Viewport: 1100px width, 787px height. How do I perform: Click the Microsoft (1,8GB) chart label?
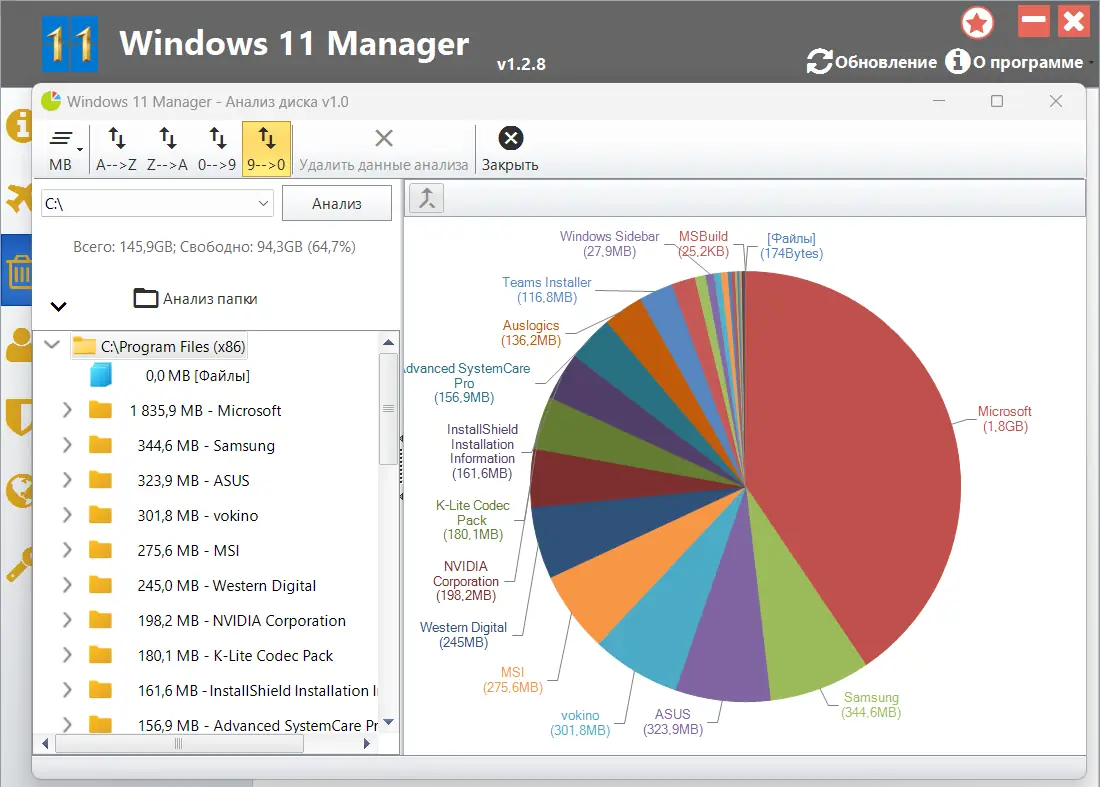click(x=1005, y=419)
